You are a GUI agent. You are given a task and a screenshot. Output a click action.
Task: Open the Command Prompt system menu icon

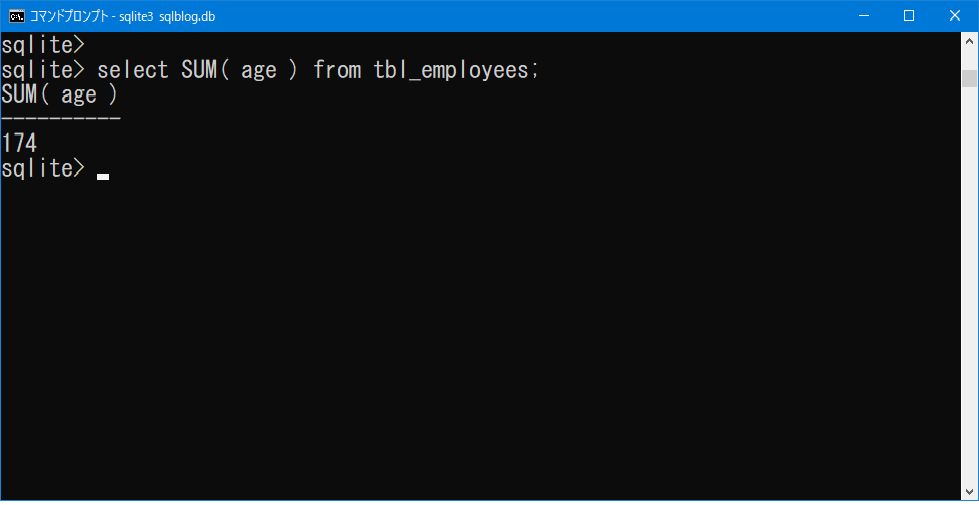[17, 16]
